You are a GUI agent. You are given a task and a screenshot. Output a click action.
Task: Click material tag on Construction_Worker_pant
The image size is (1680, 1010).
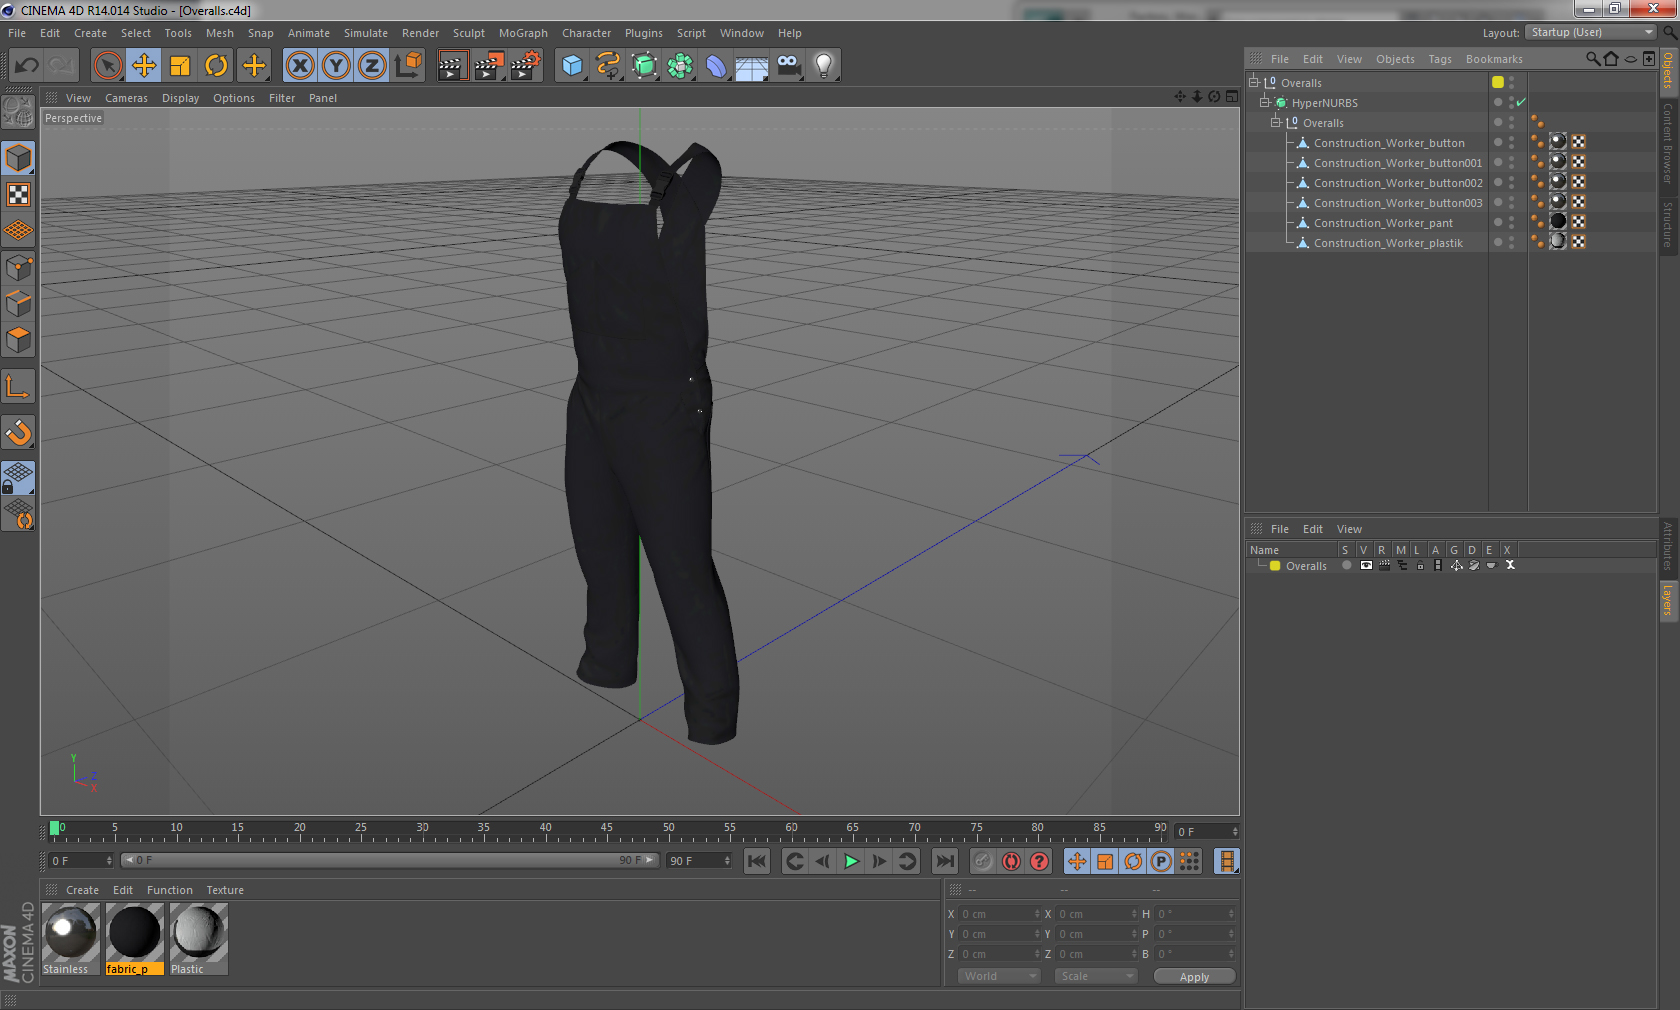click(1558, 222)
